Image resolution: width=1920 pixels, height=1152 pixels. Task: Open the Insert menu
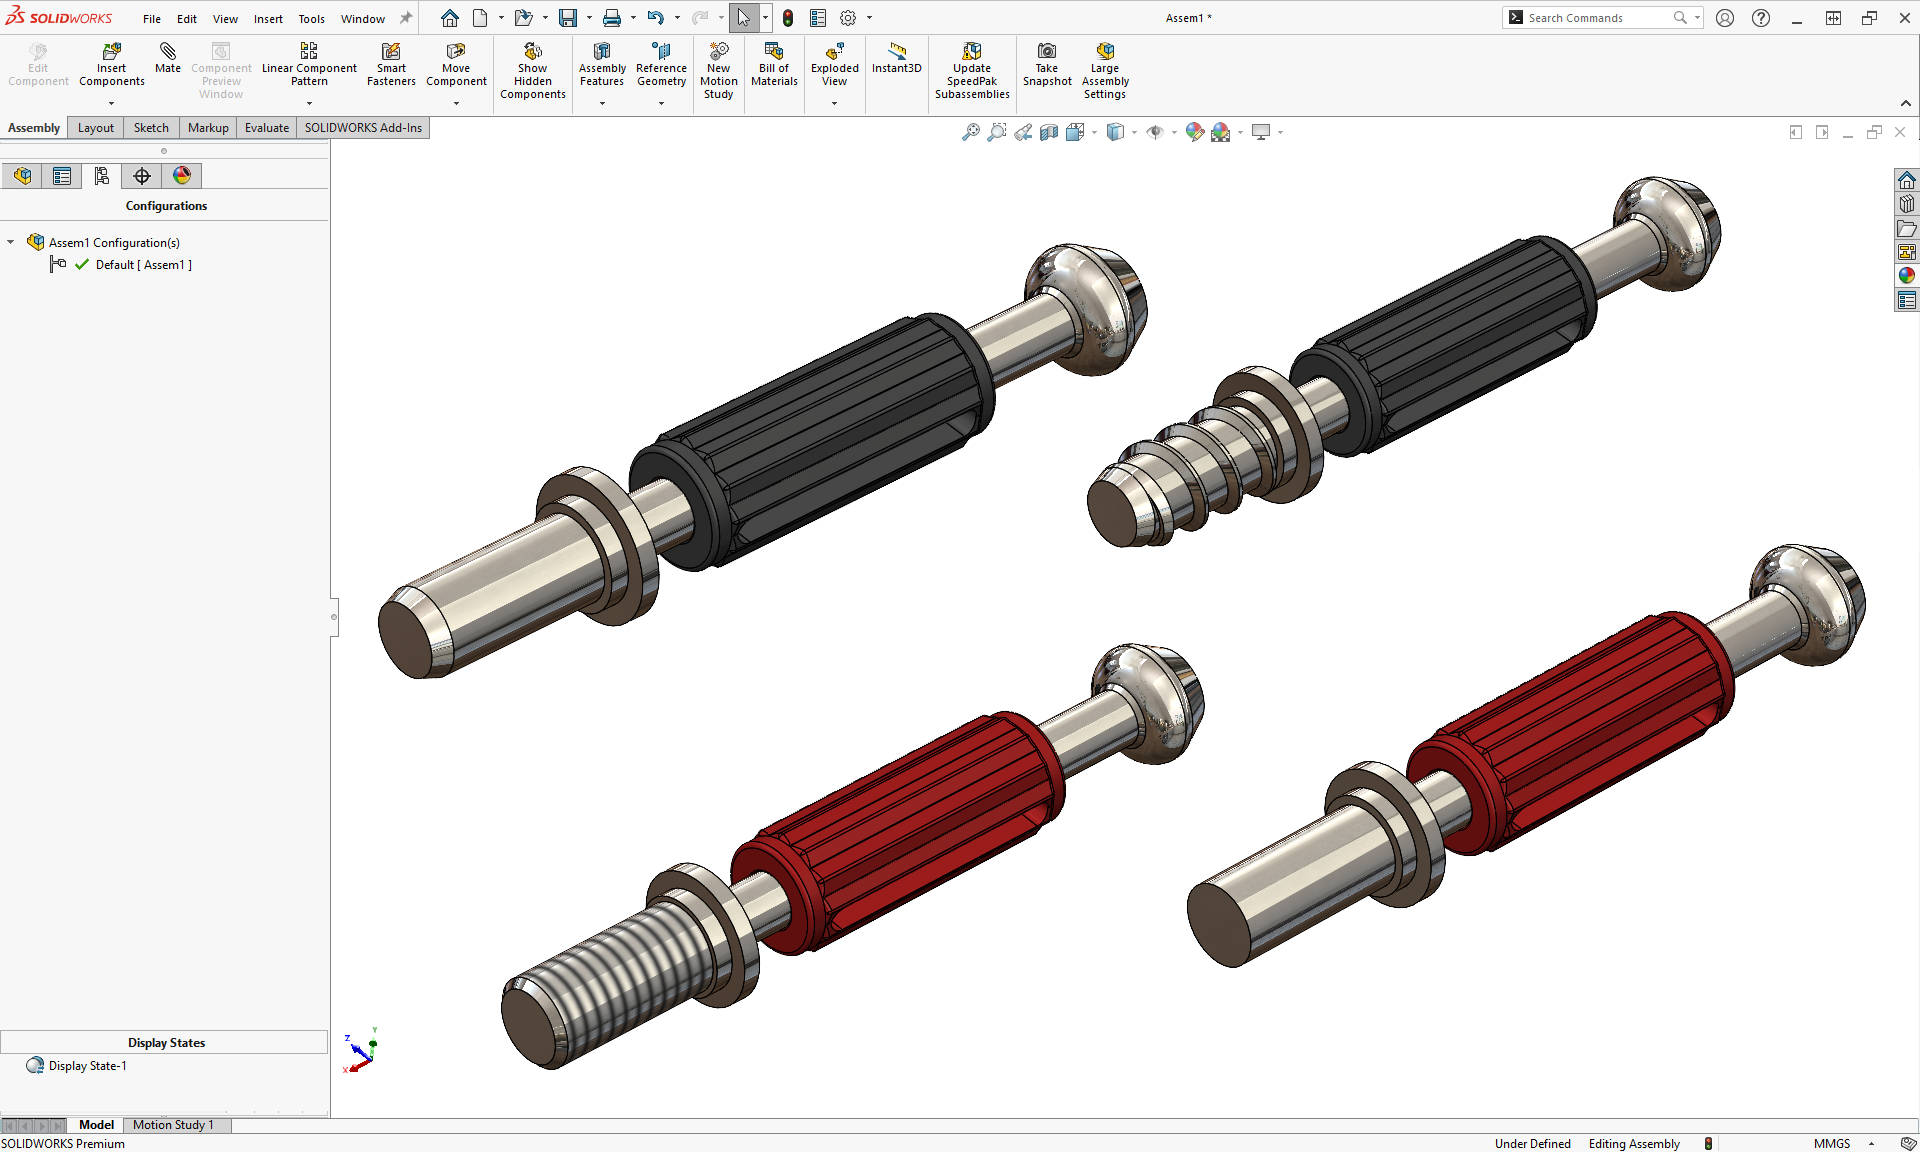[268, 18]
